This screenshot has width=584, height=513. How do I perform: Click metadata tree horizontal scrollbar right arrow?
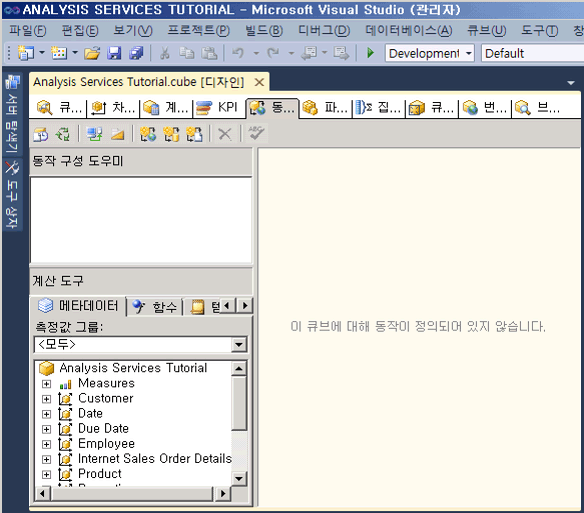tap(223, 494)
